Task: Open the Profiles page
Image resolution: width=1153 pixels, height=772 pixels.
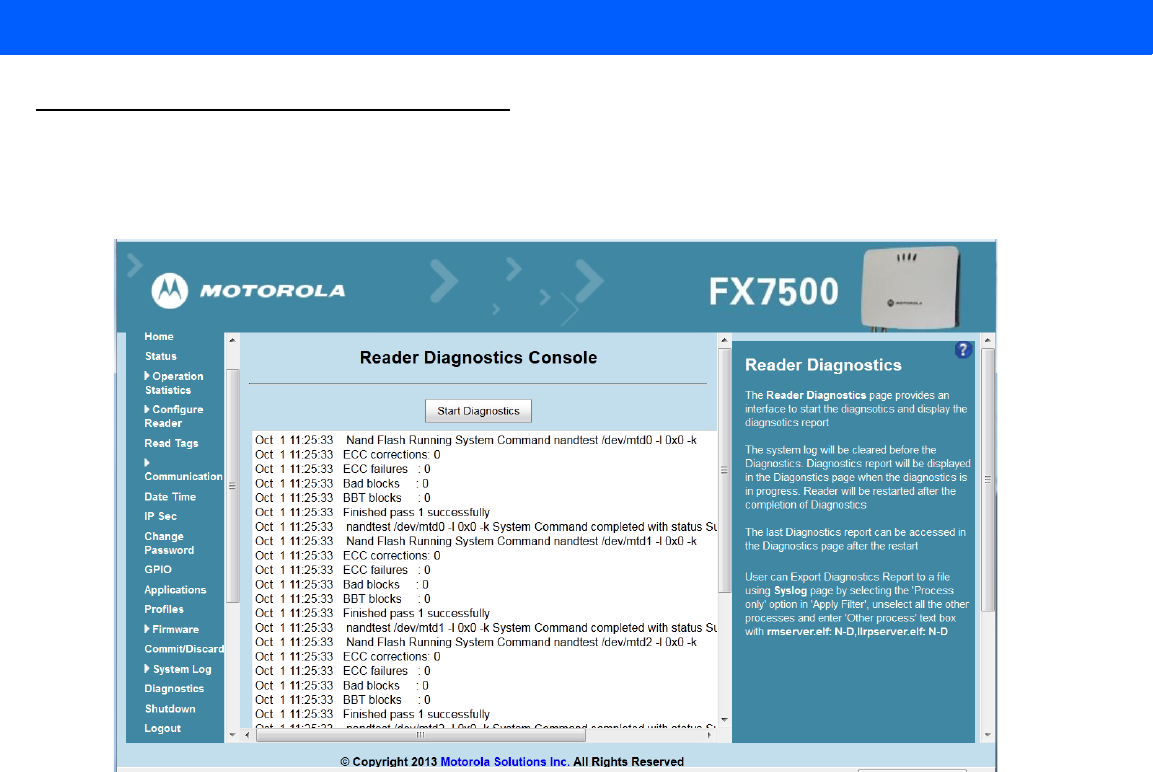Action: point(164,609)
